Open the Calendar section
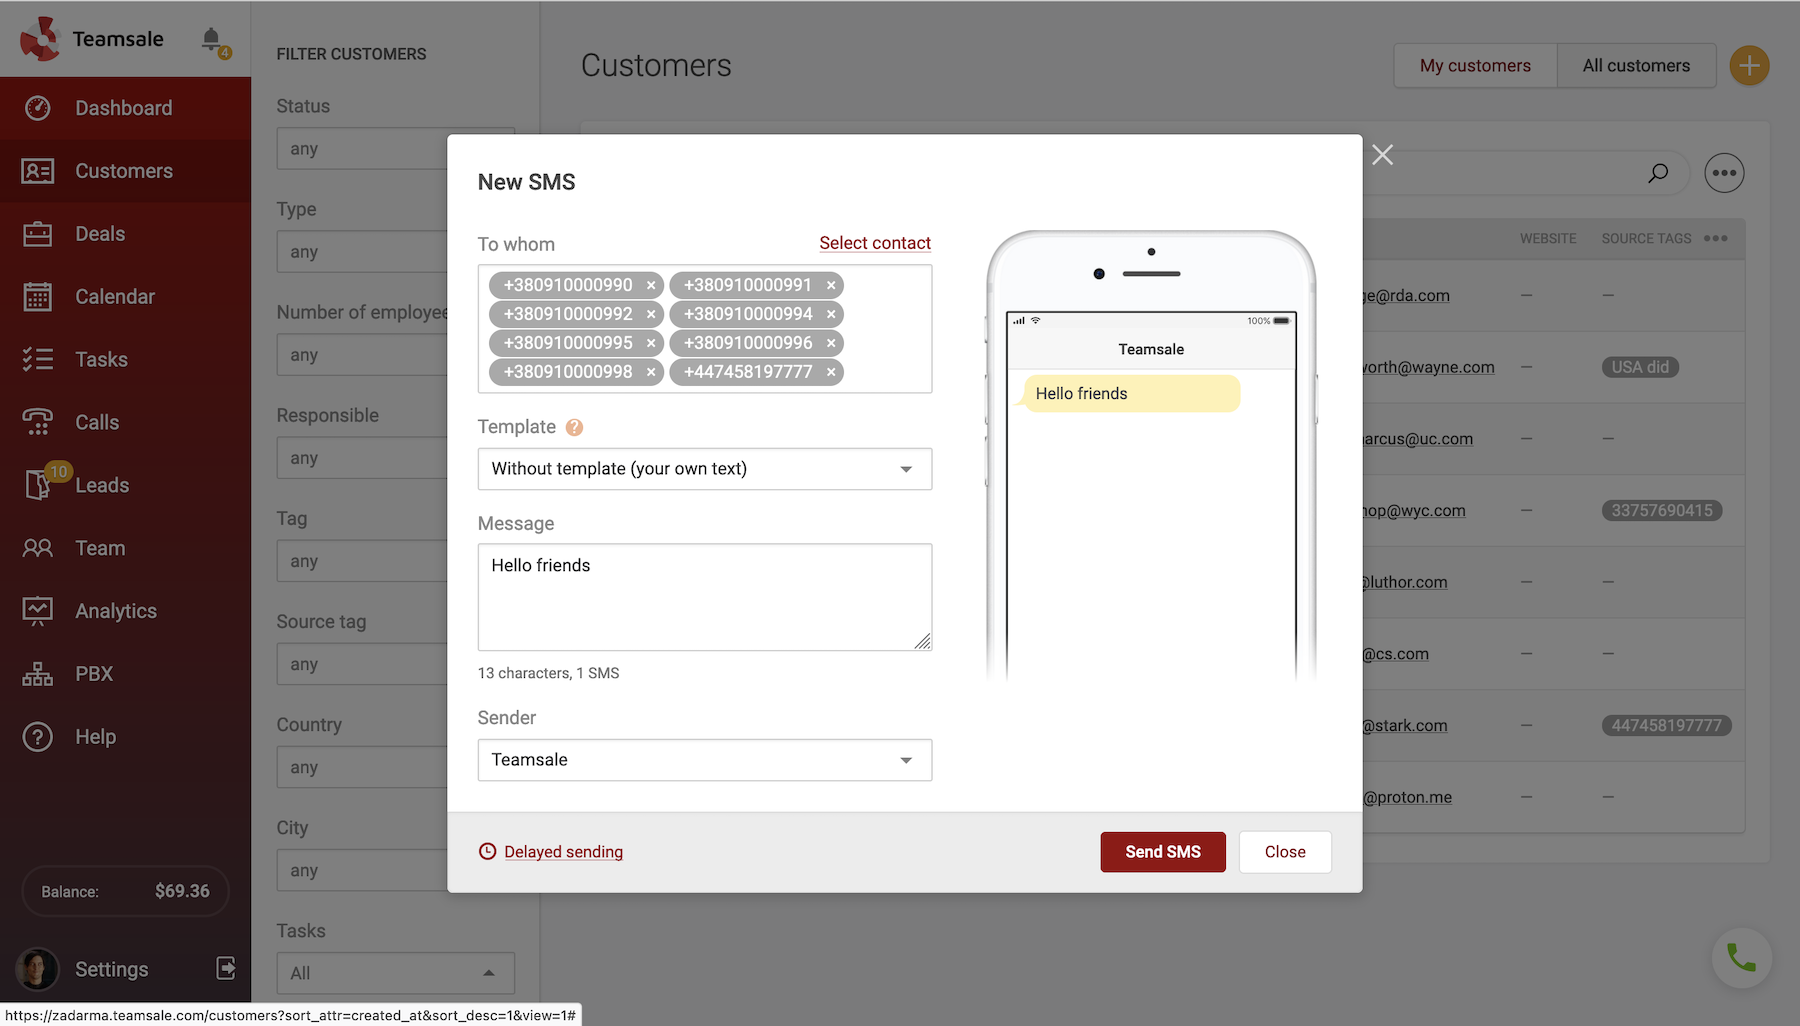Viewport: 1800px width, 1026px height. (115, 296)
